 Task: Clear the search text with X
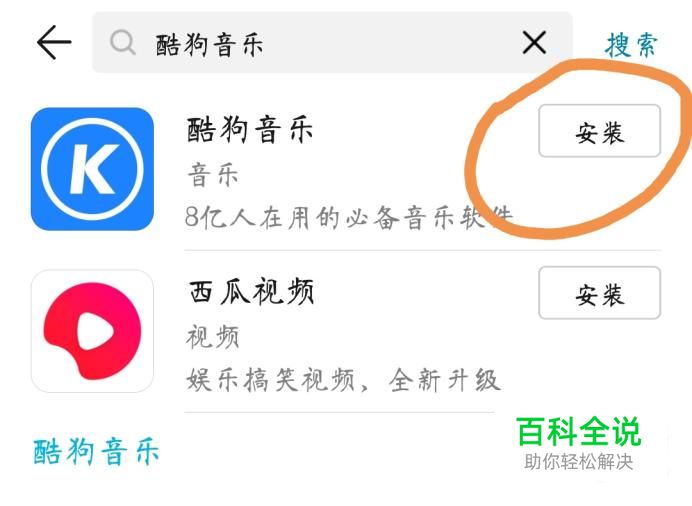[x=534, y=42]
